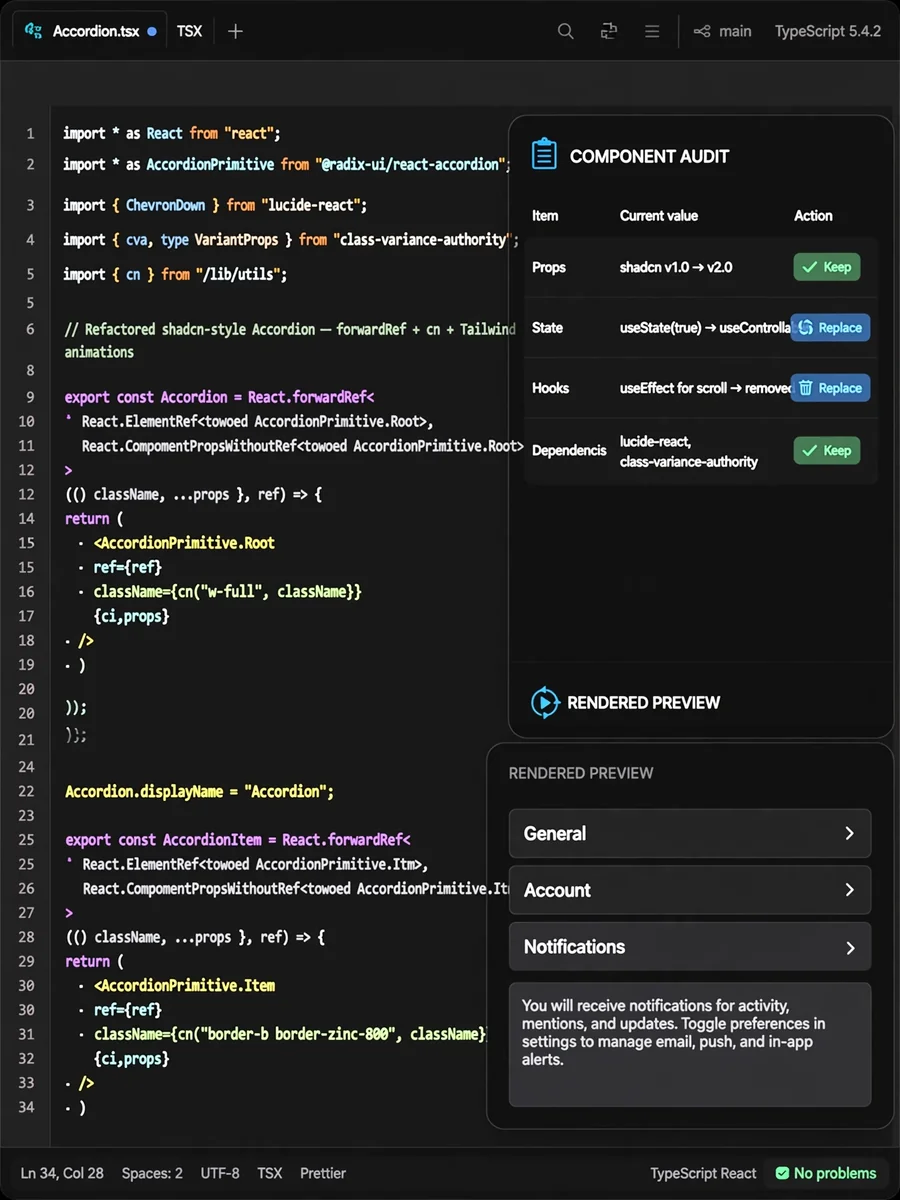Click the git branch icon
The width and height of the screenshot is (900, 1200).
tap(703, 31)
